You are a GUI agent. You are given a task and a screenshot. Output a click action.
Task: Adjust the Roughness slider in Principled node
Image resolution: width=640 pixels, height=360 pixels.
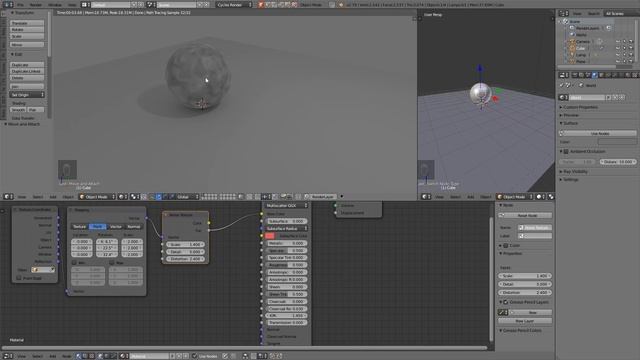pos(287,265)
